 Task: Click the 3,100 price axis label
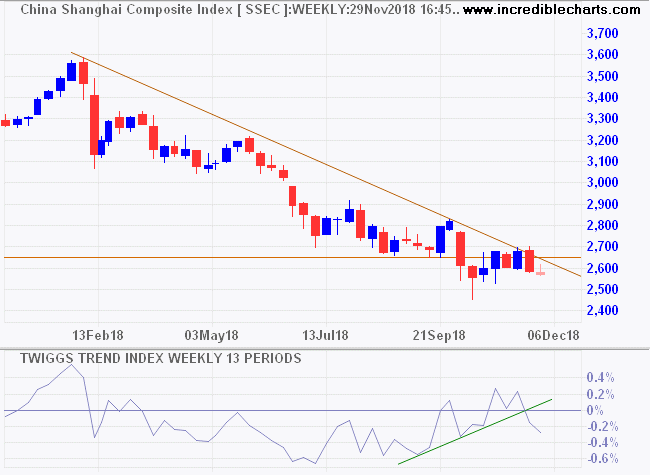602,161
